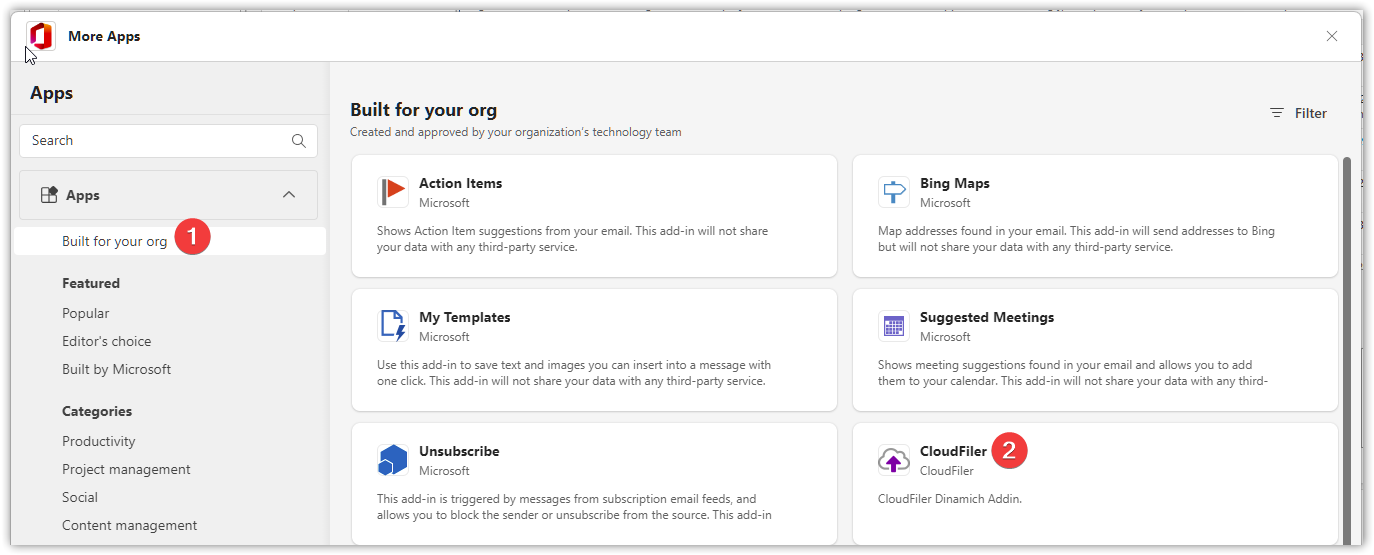Click into the Search apps field
The height and width of the screenshot is (555, 1374).
click(168, 141)
